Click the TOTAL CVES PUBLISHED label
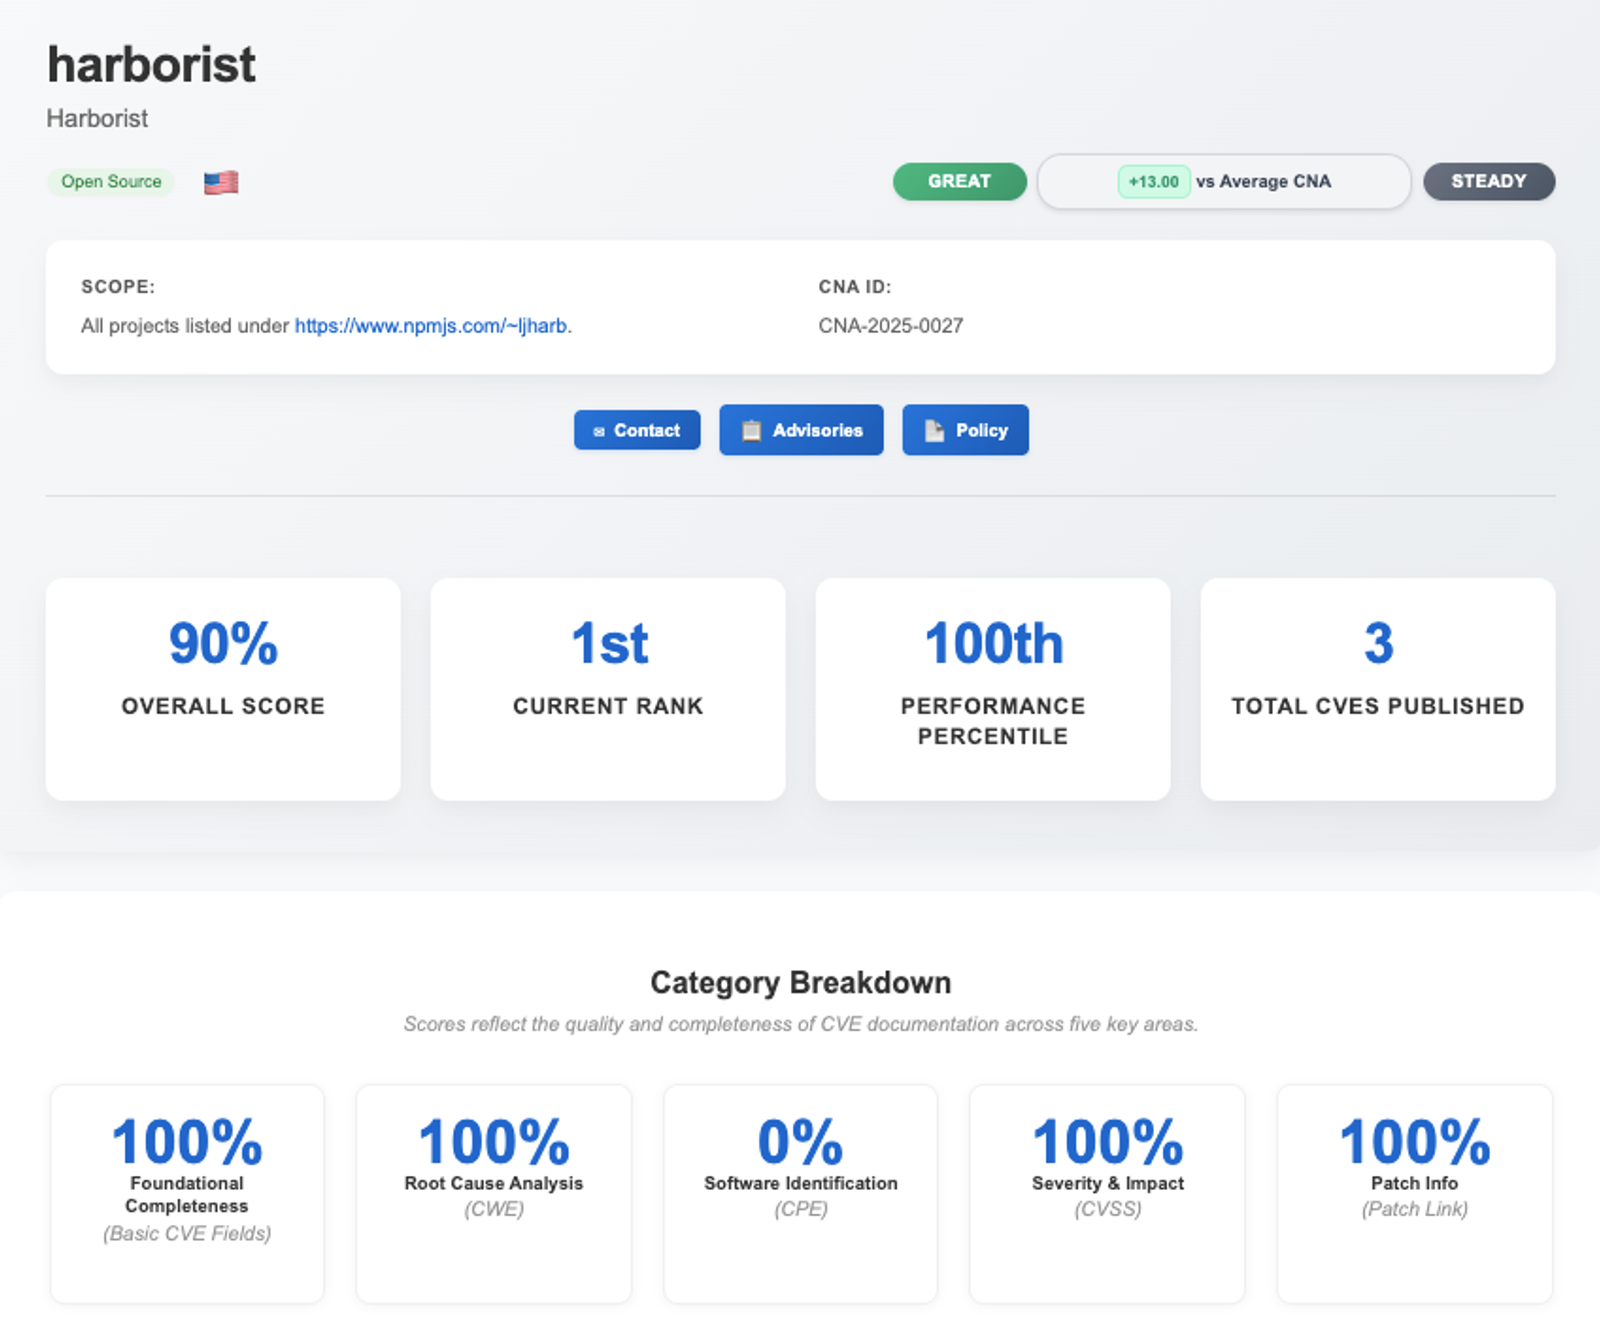This screenshot has width=1600, height=1323. click(1378, 706)
